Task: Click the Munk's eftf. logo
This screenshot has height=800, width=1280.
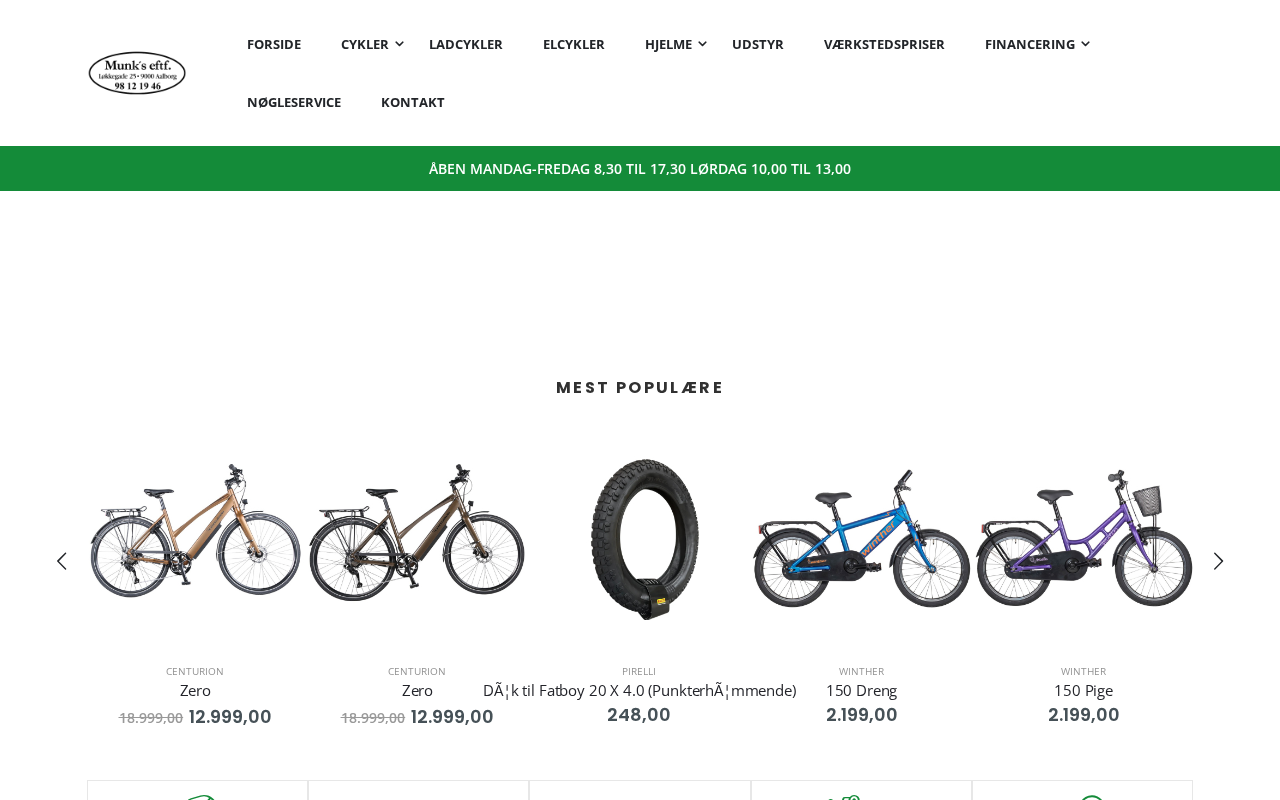Action: tap(137, 73)
